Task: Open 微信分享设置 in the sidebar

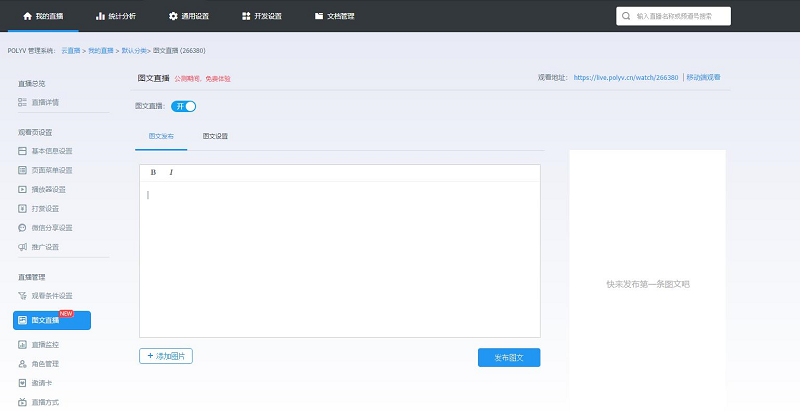Action: pyautogui.click(x=51, y=227)
